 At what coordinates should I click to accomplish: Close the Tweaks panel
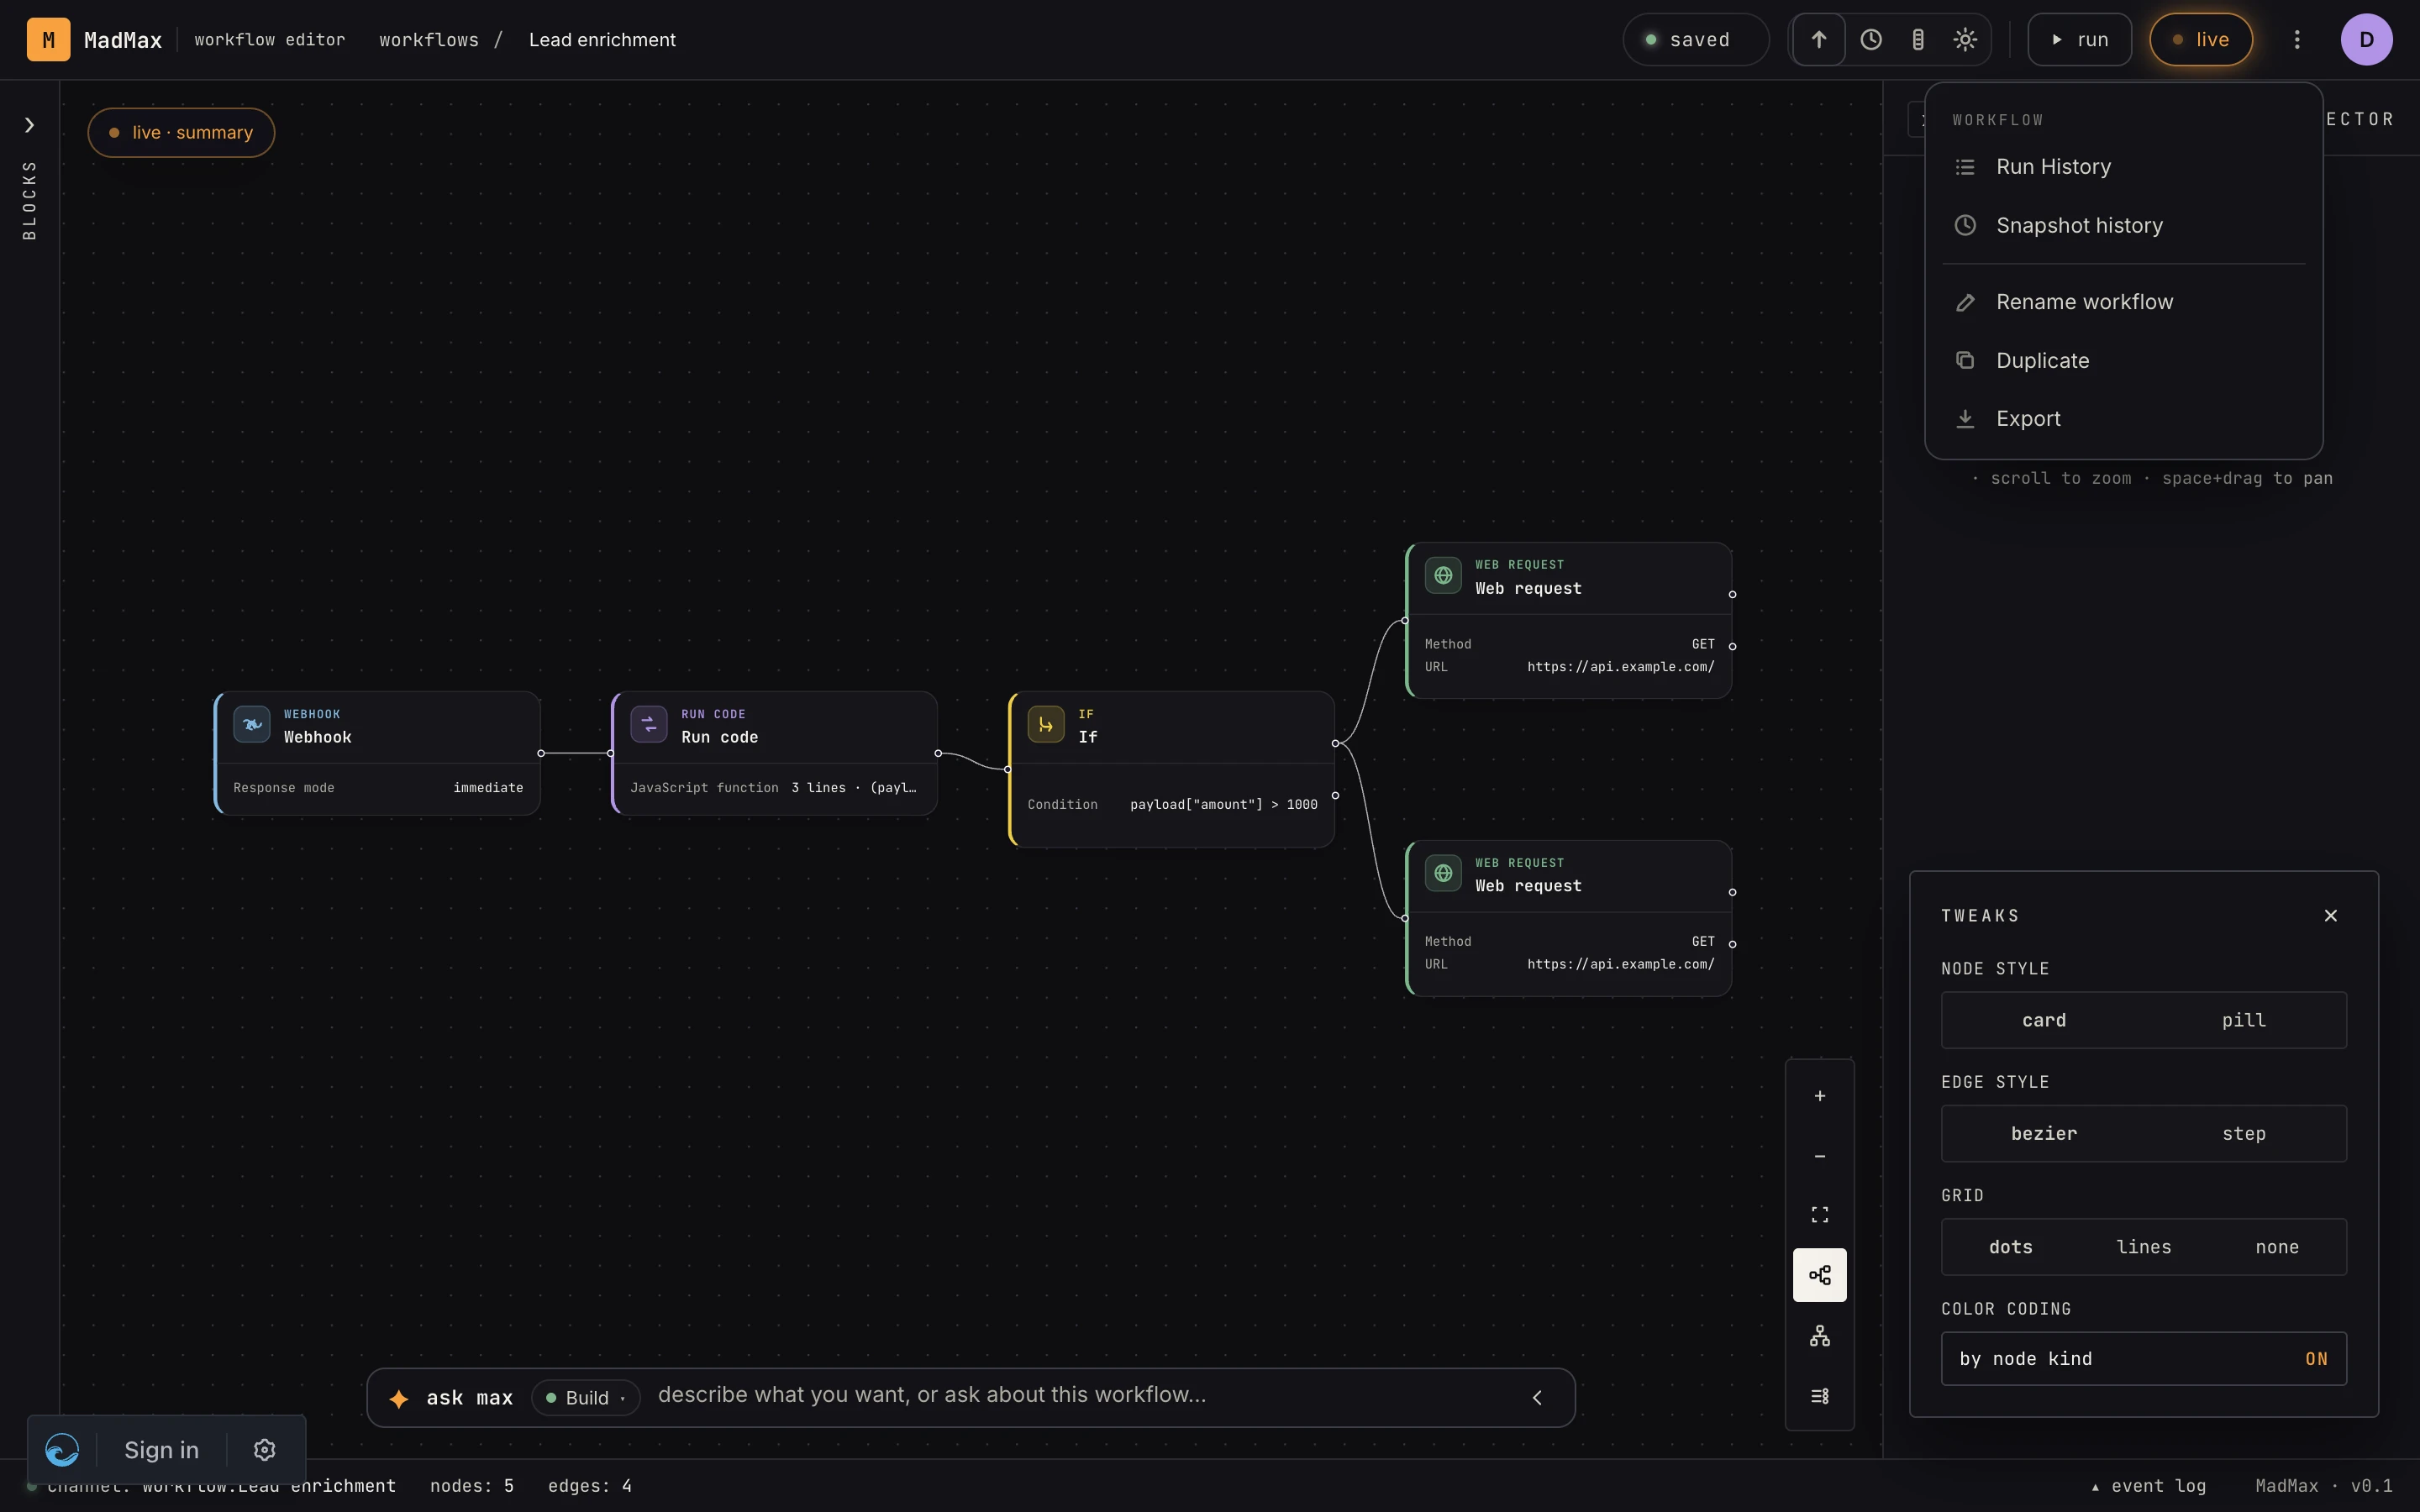pos(2331,916)
